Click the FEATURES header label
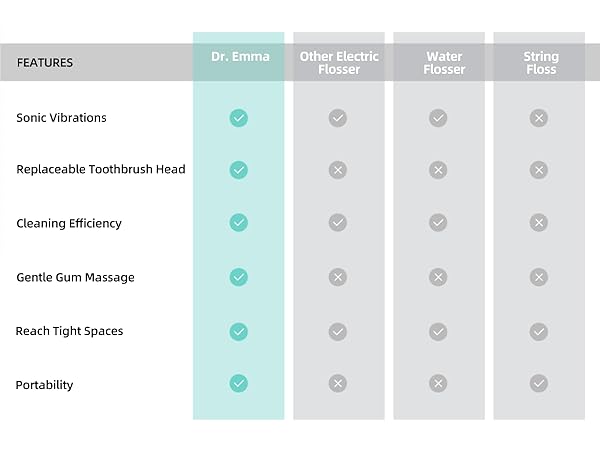The width and height of the screenshot is (600, 450). 44,62
